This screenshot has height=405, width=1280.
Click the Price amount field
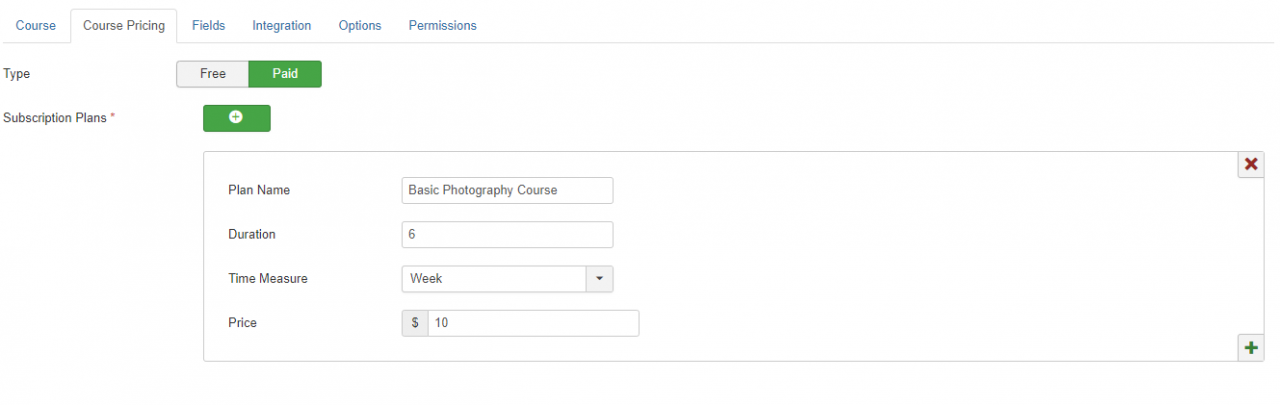tap(532, 323)
